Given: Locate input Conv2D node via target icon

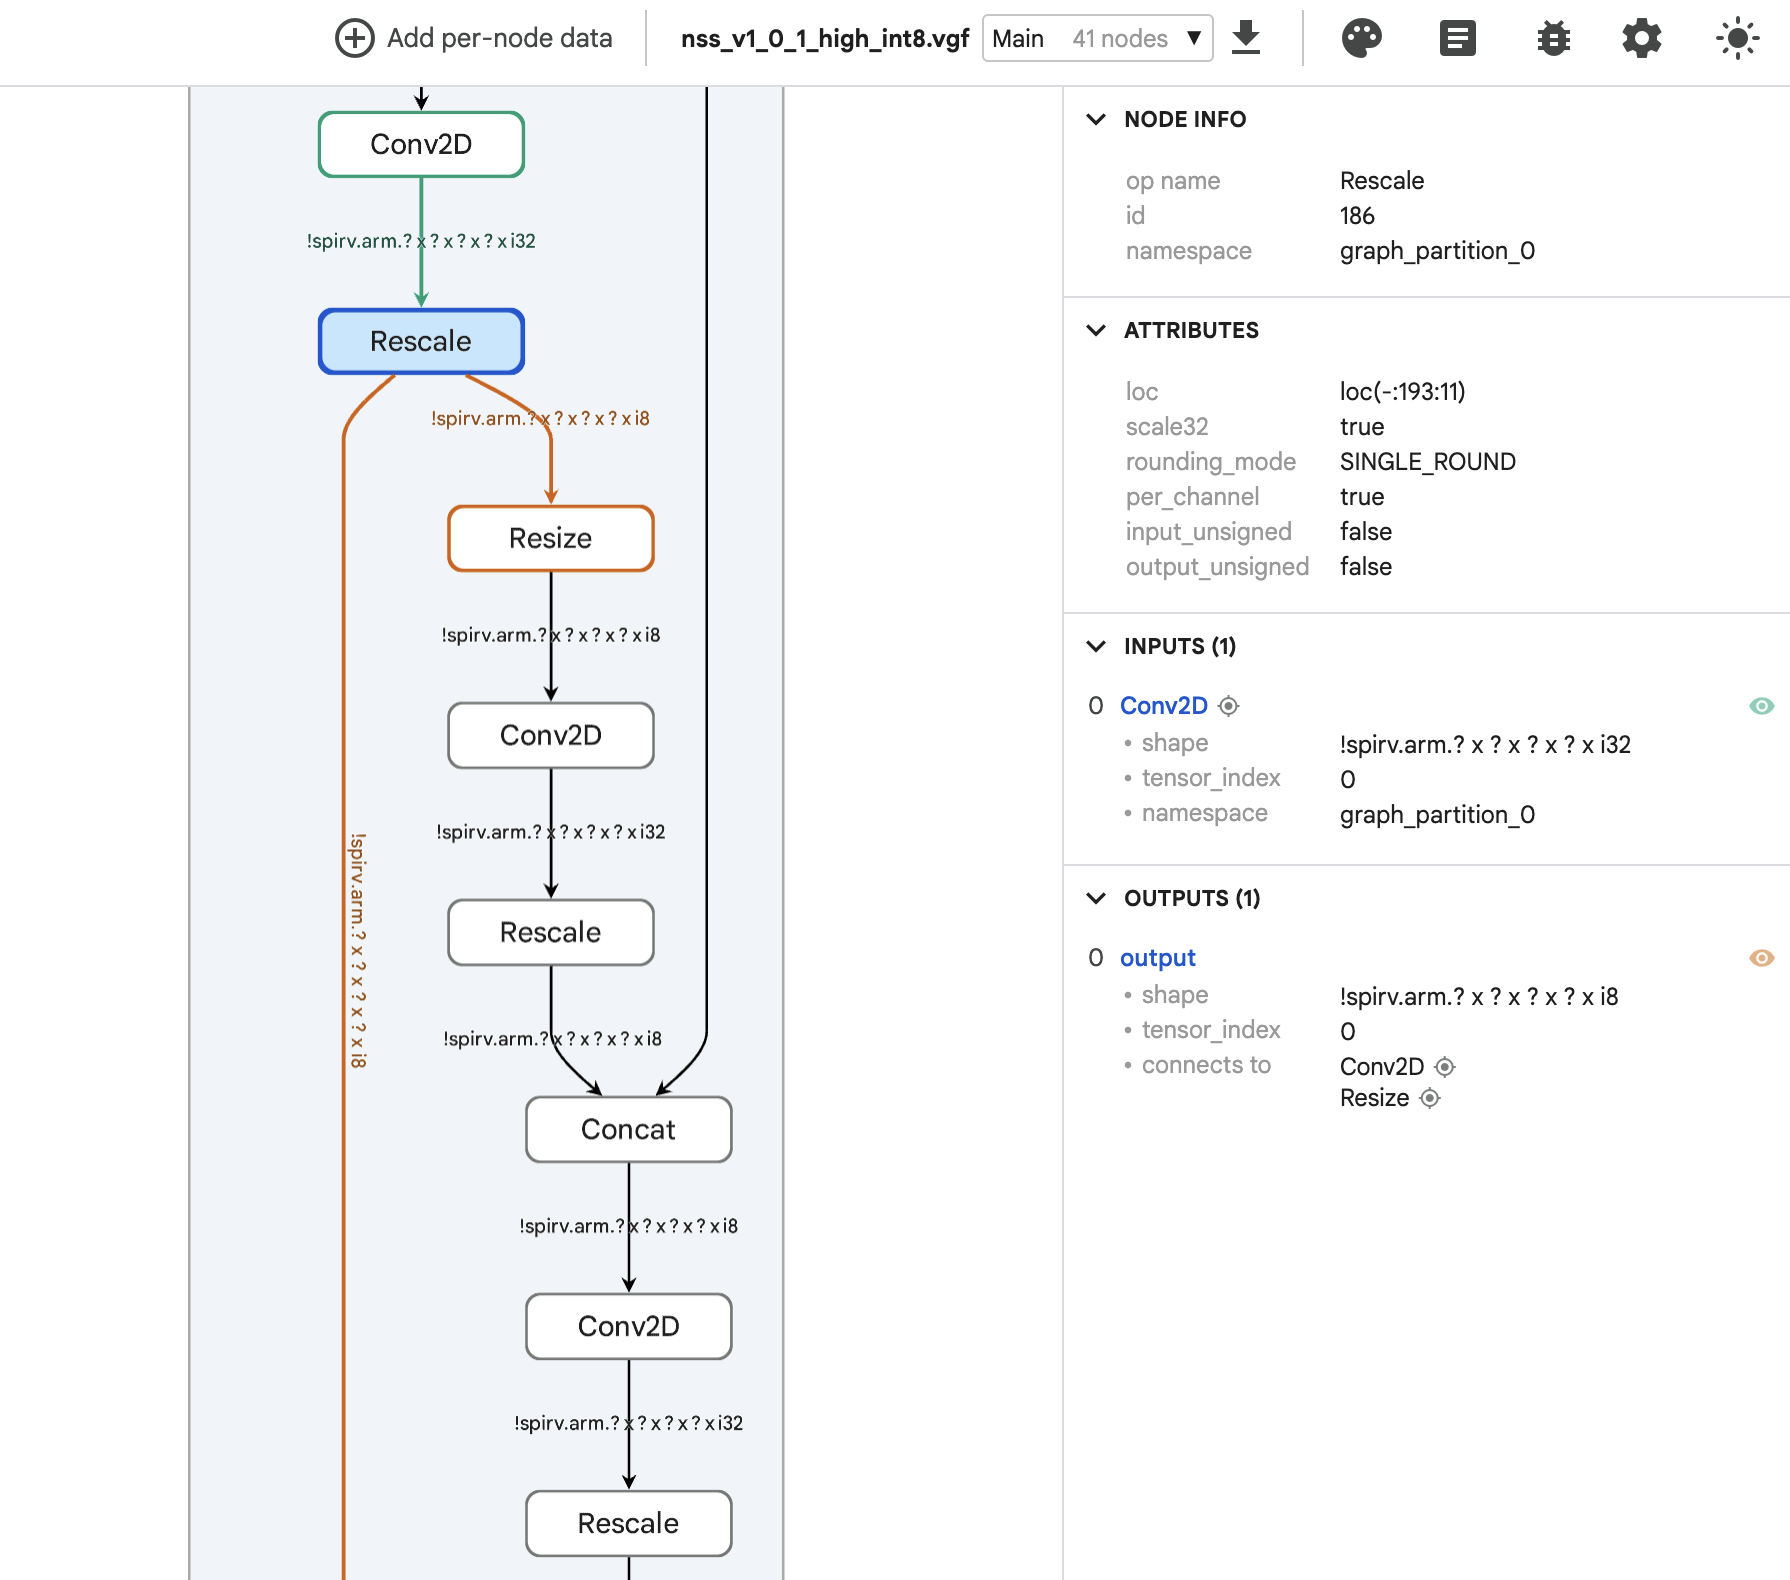Looking at the screenshot, I should [x=1229, y=706].
